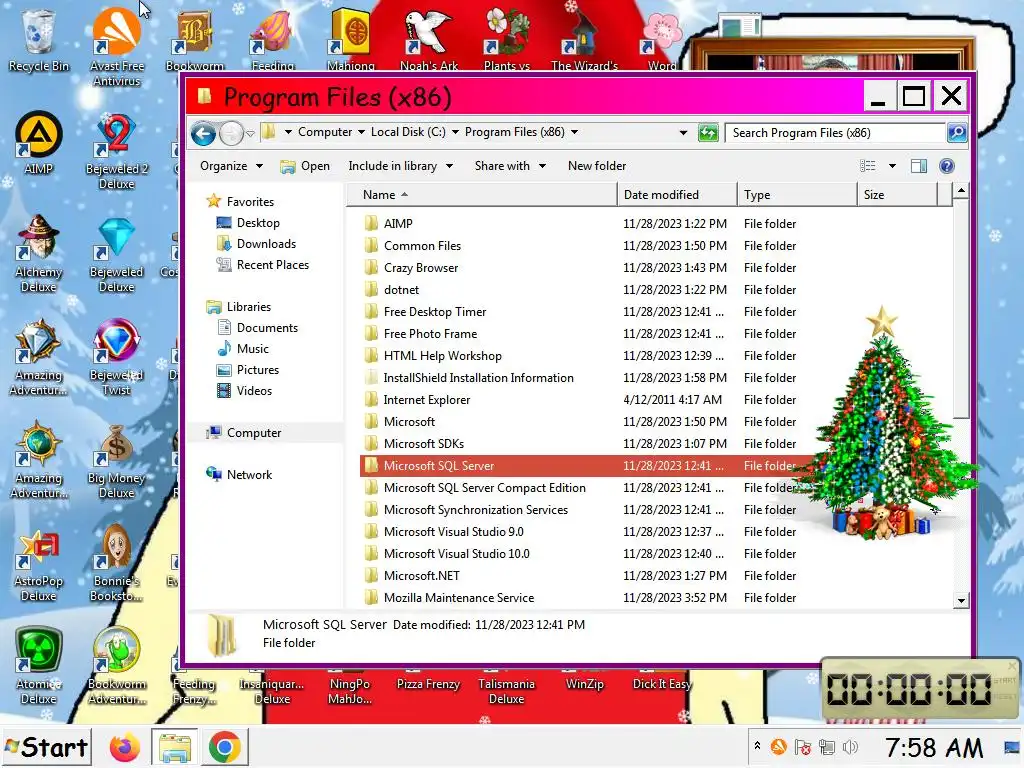Open the AIMP desktop shortcut
Viewport: 1024px width, 768px height.
tap(38, 144)
